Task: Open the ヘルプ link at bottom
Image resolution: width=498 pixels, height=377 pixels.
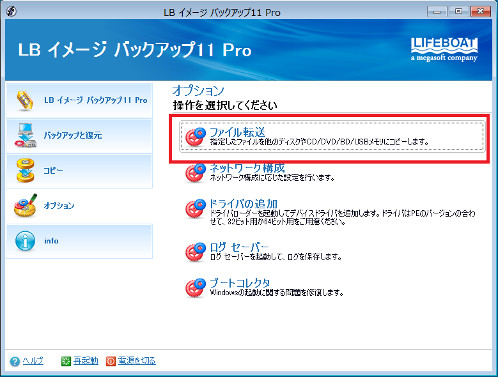Action: (x=33, y=361)
